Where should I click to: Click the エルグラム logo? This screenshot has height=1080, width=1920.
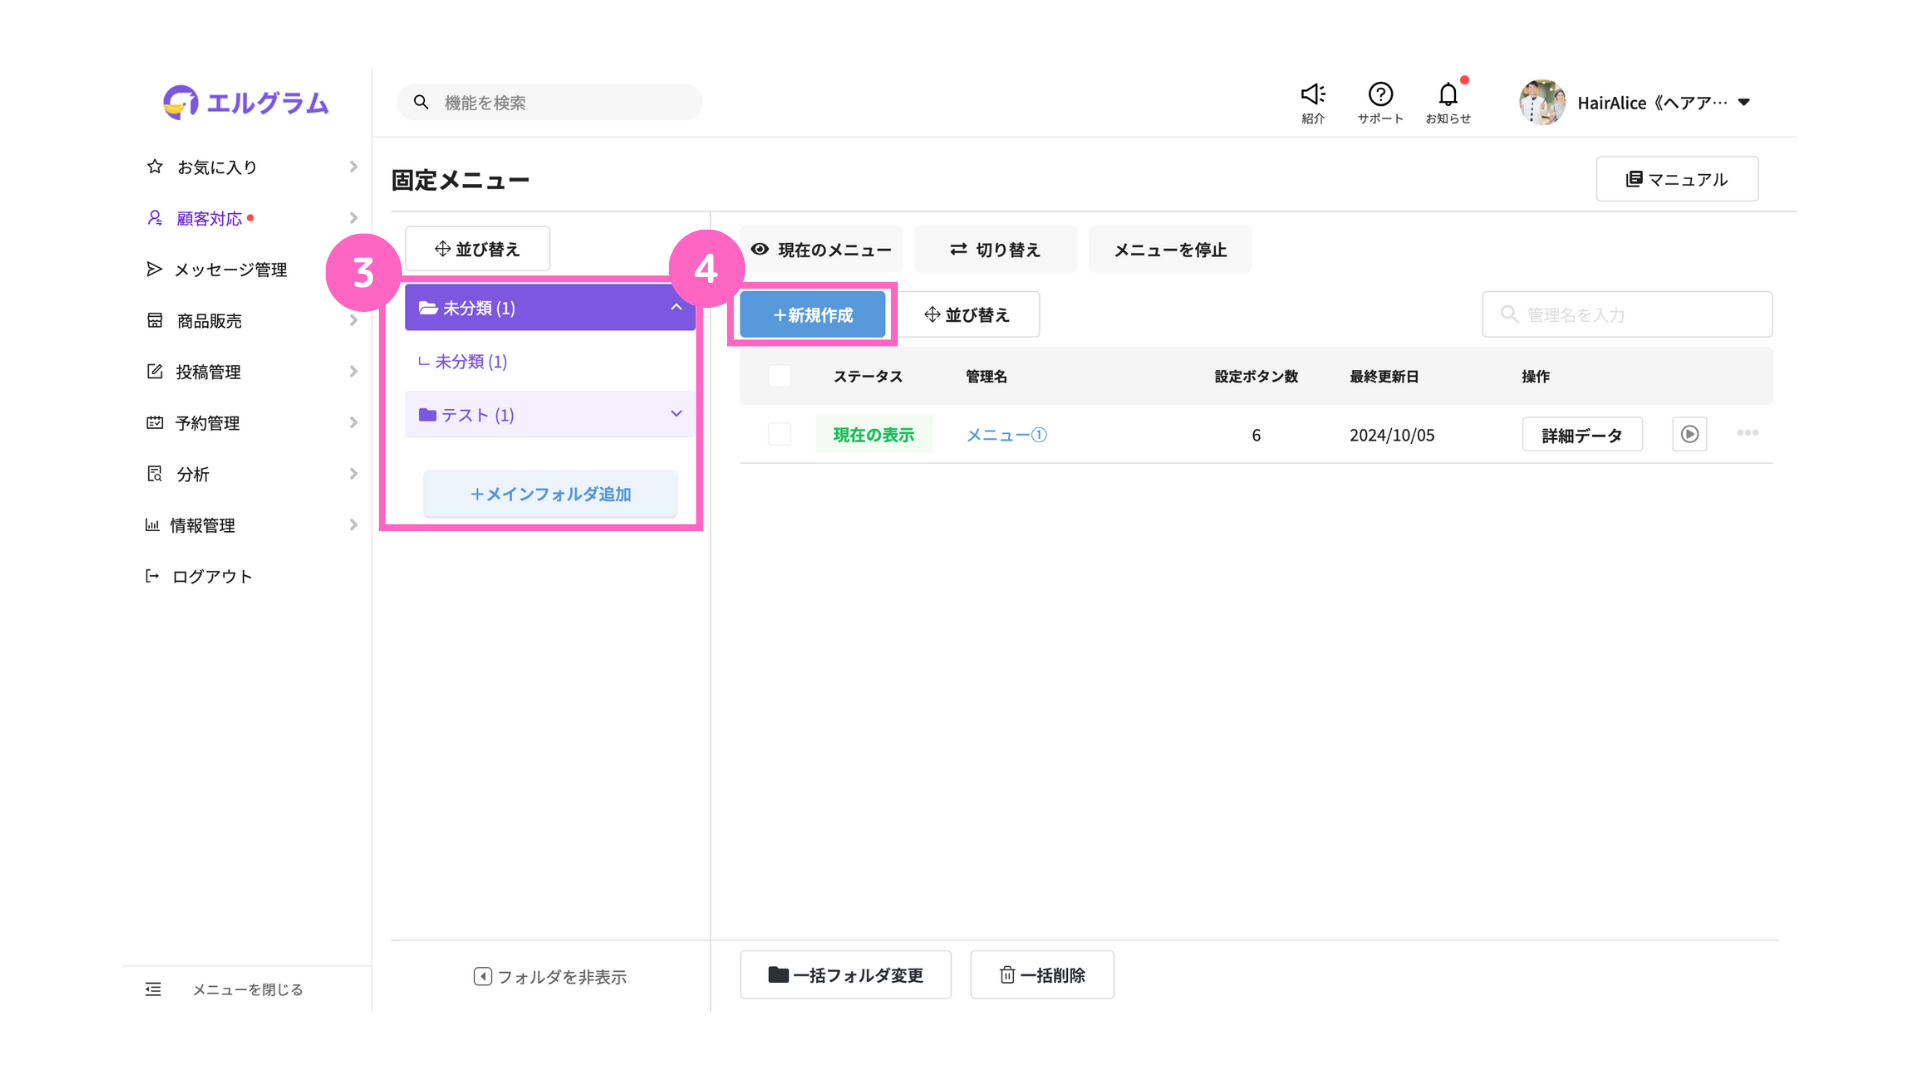click(x=246, y=102)
